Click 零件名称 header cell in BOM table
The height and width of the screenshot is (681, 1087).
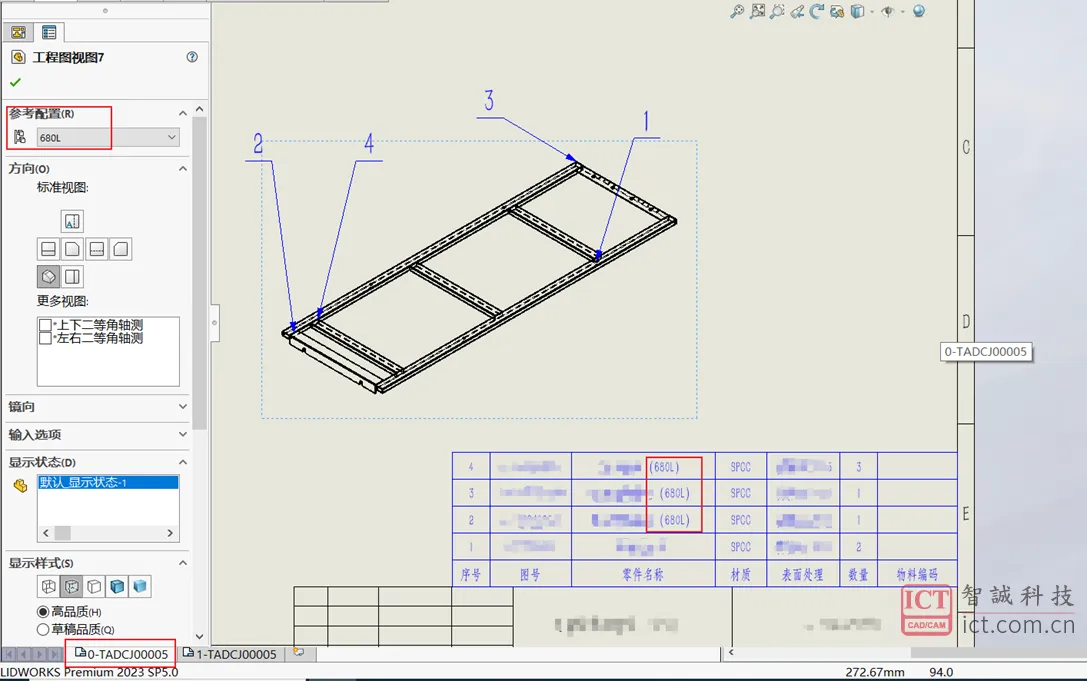[x=643, y=574]
